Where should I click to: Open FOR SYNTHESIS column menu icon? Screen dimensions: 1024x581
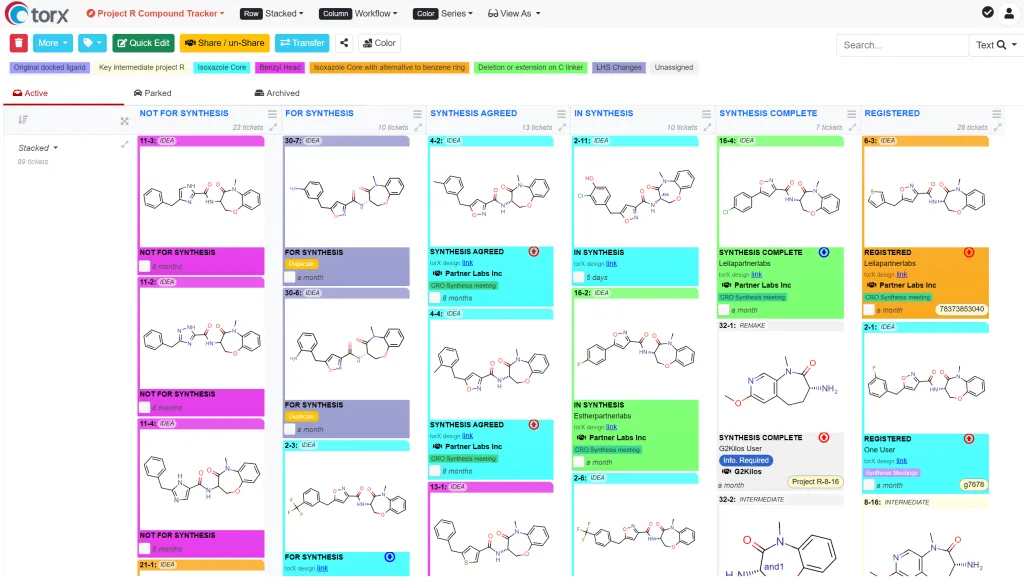click(417, 114)
